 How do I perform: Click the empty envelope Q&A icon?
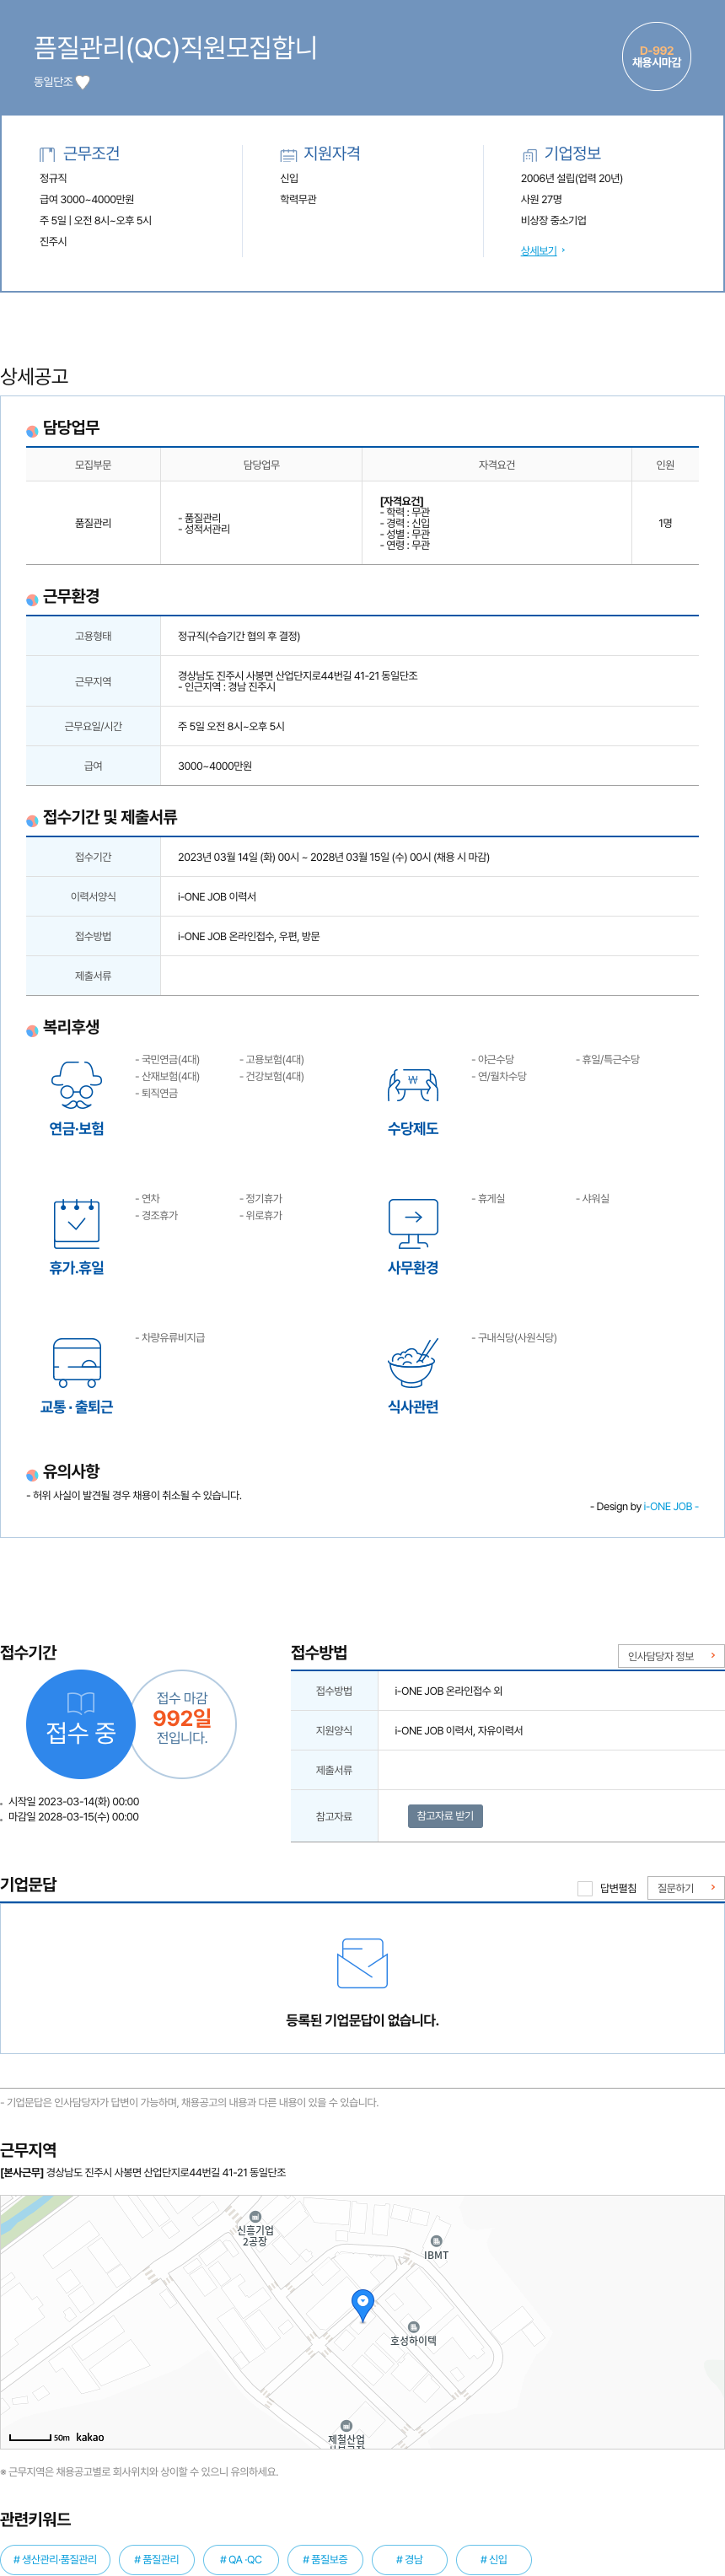pyautogui.click(x=362, y=1963)
